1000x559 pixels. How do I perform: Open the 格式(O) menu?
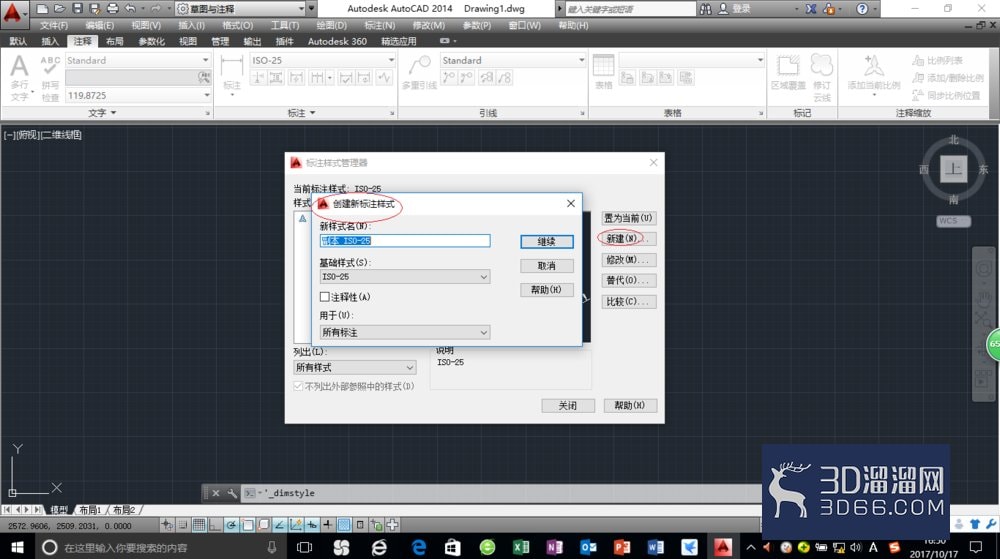pyautogui.click(x=237, y=25)
